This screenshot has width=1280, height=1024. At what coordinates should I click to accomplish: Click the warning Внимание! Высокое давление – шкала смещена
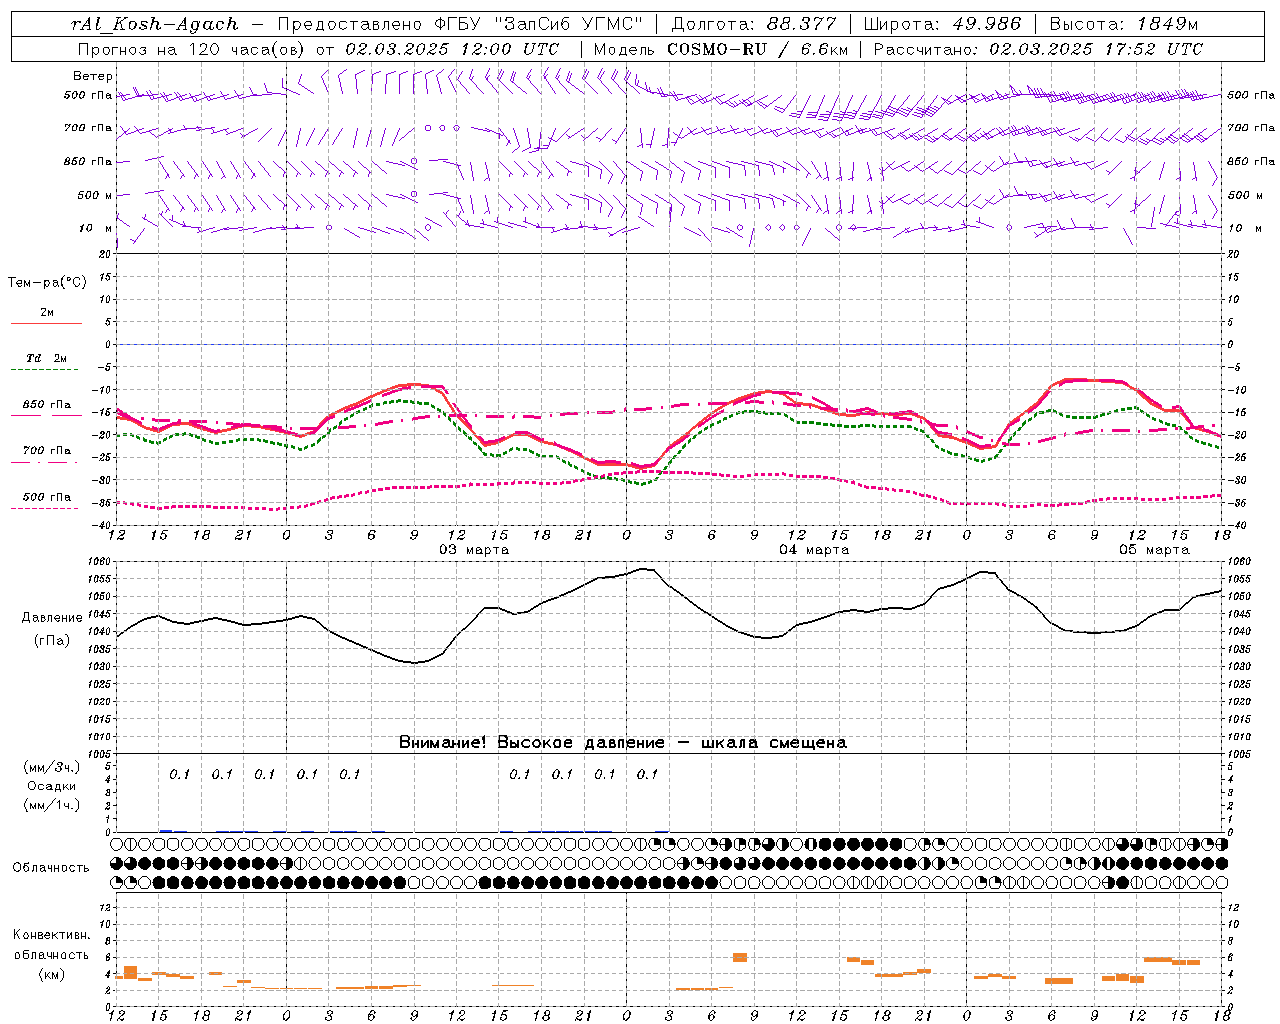coord(623,743)
